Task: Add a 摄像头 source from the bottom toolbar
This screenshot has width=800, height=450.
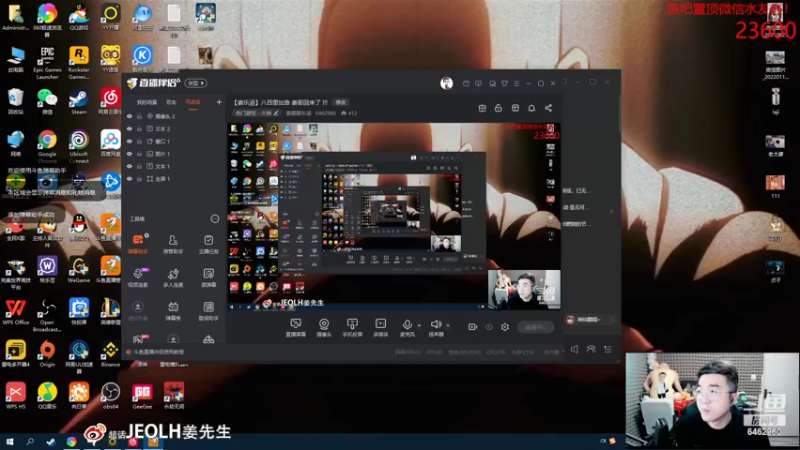Action: coord(324,328)
